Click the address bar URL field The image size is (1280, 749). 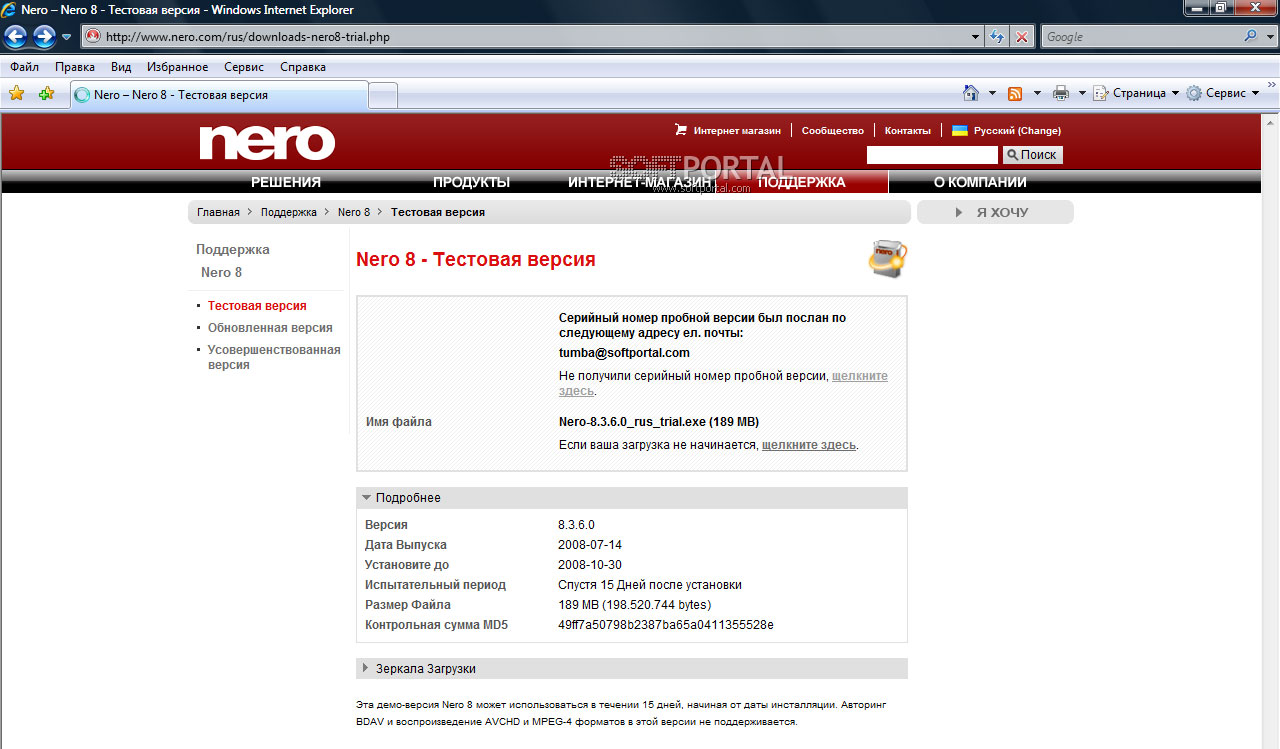(527, 37)
